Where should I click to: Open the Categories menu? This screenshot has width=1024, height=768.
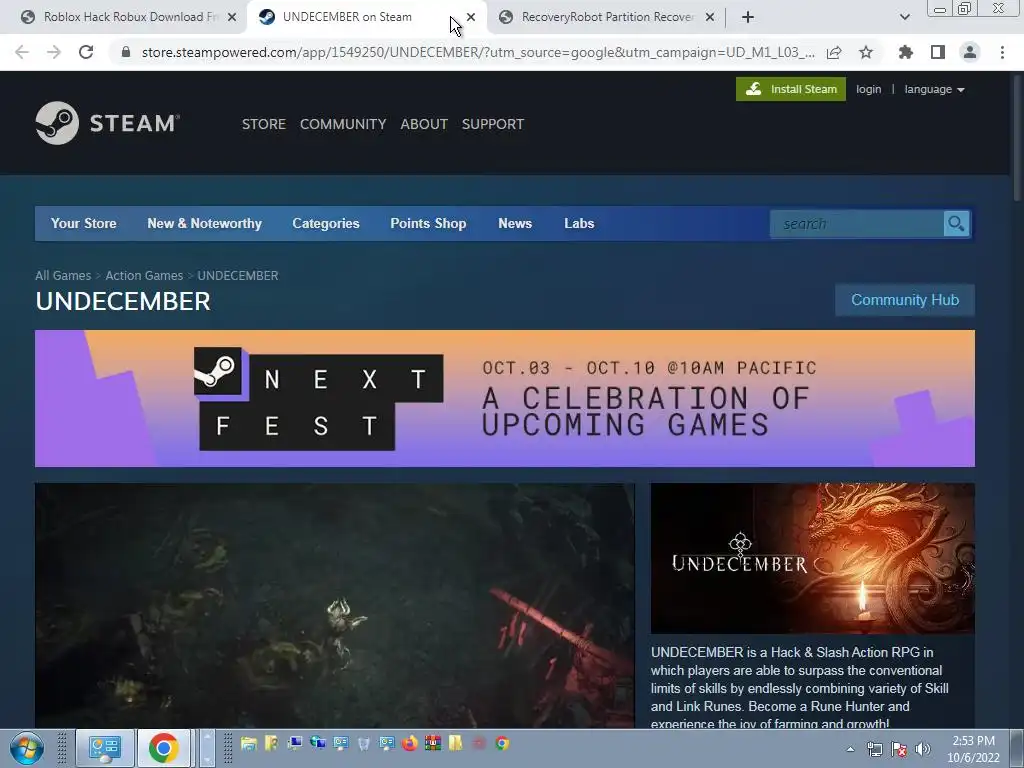point(326,223)
